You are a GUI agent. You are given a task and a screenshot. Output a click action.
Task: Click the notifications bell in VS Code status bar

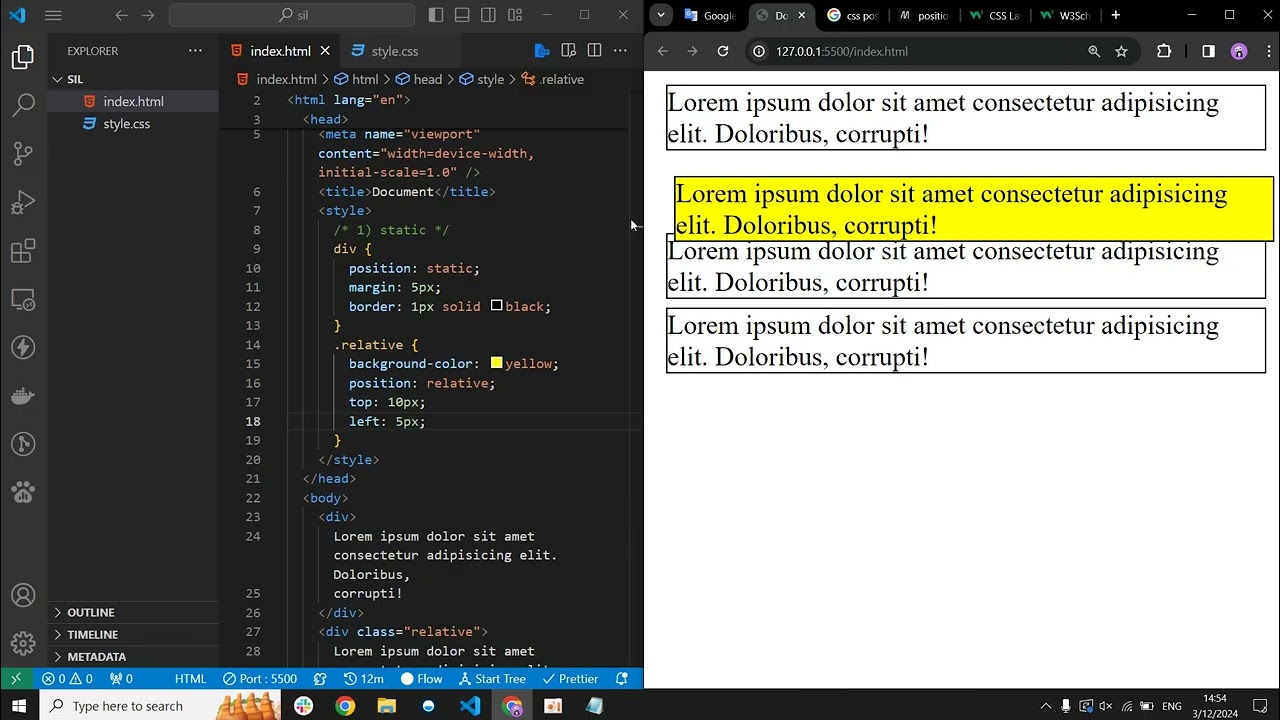(x=622, y=679)
